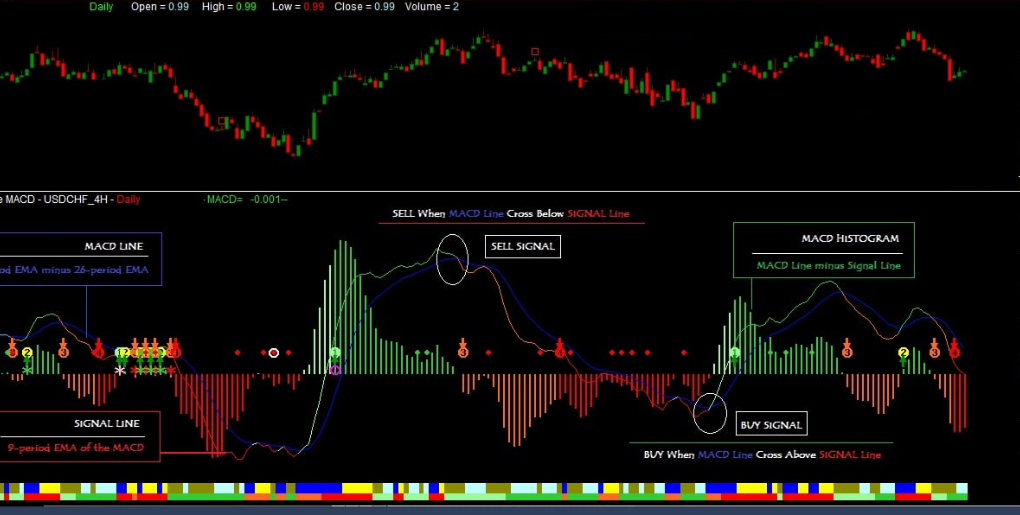This screenshot has height=515, width=1020.
Task: Click the MACD HISTOGRAM heading
Action: (850, 239)
